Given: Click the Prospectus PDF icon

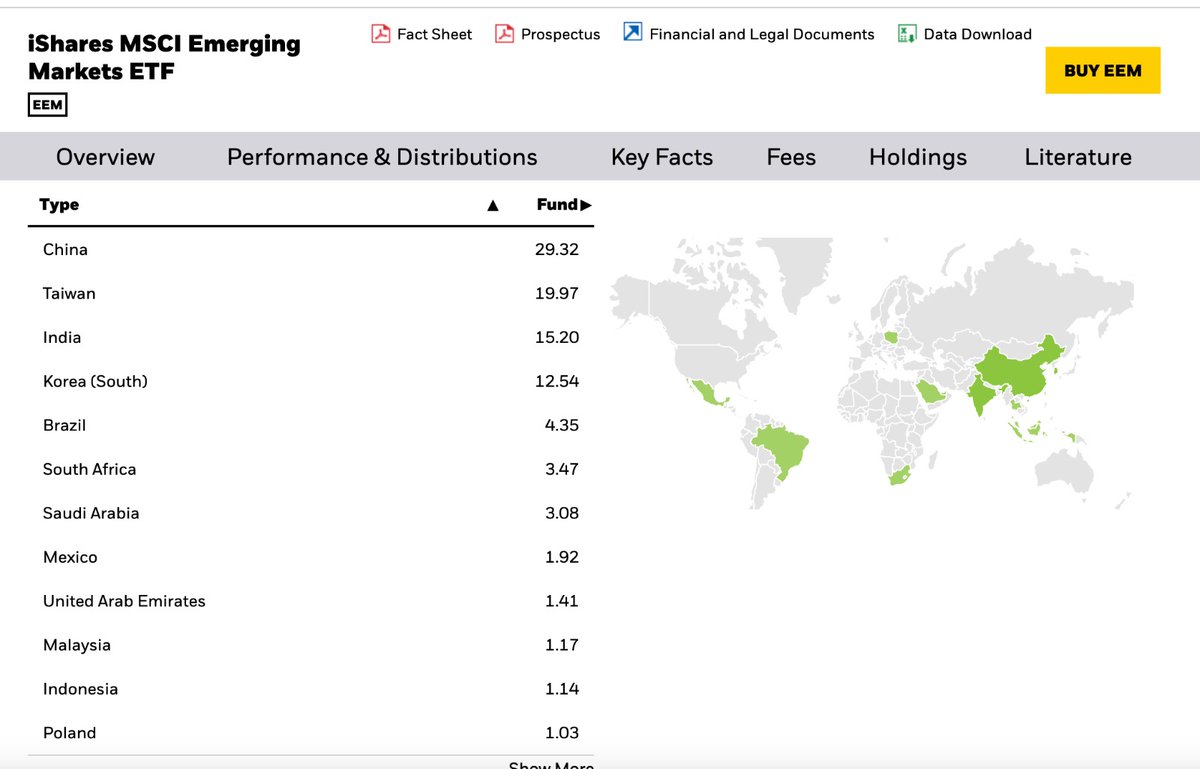Looking at the screenshot, I should (505, 34).
